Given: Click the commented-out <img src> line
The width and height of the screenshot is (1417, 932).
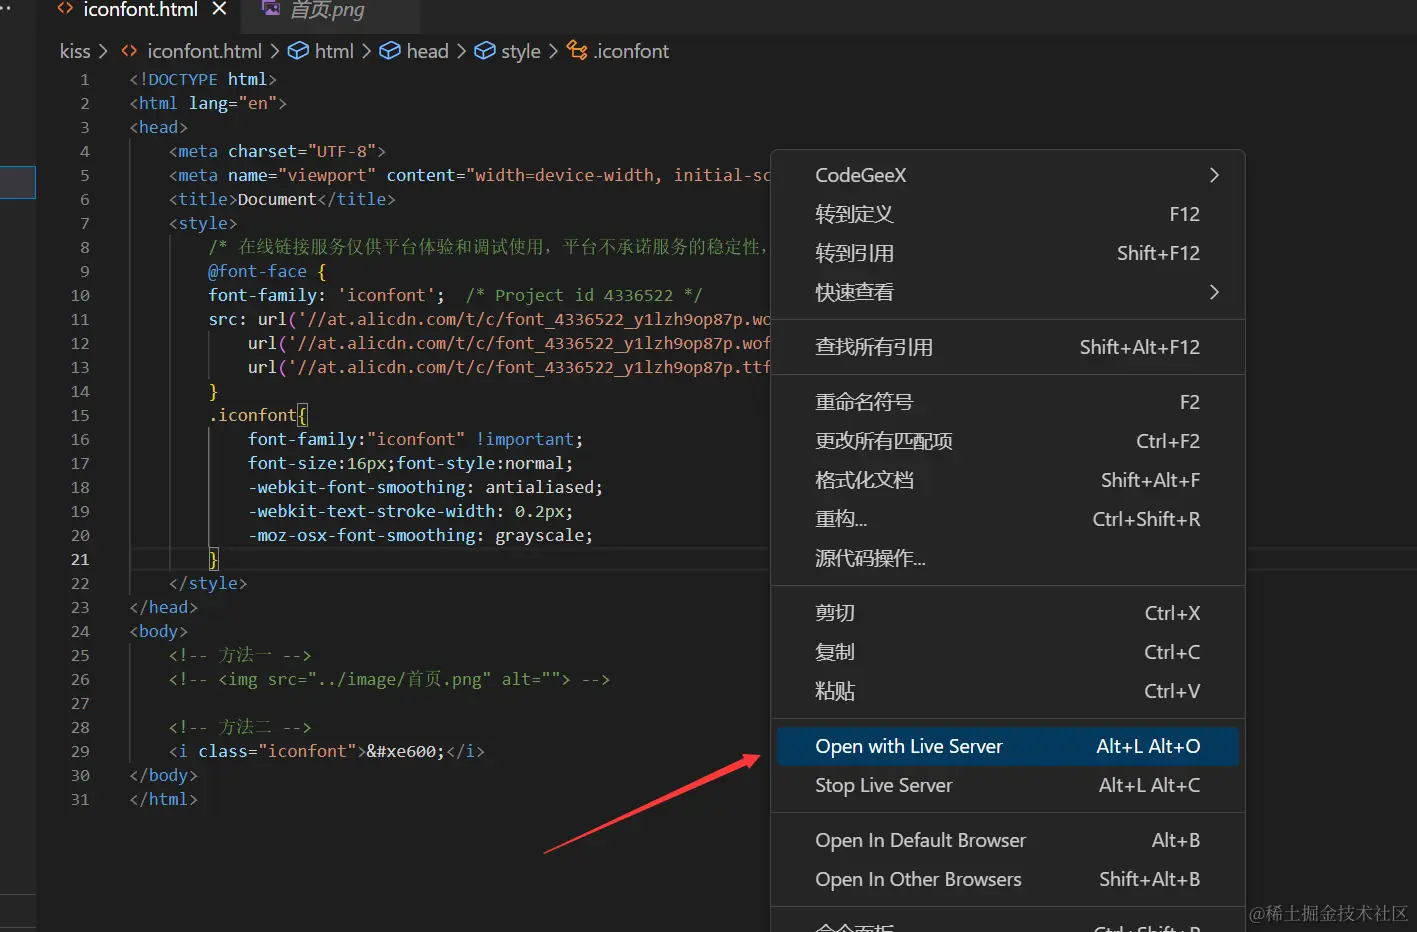Looking at the screenshot, I should 389,679.
